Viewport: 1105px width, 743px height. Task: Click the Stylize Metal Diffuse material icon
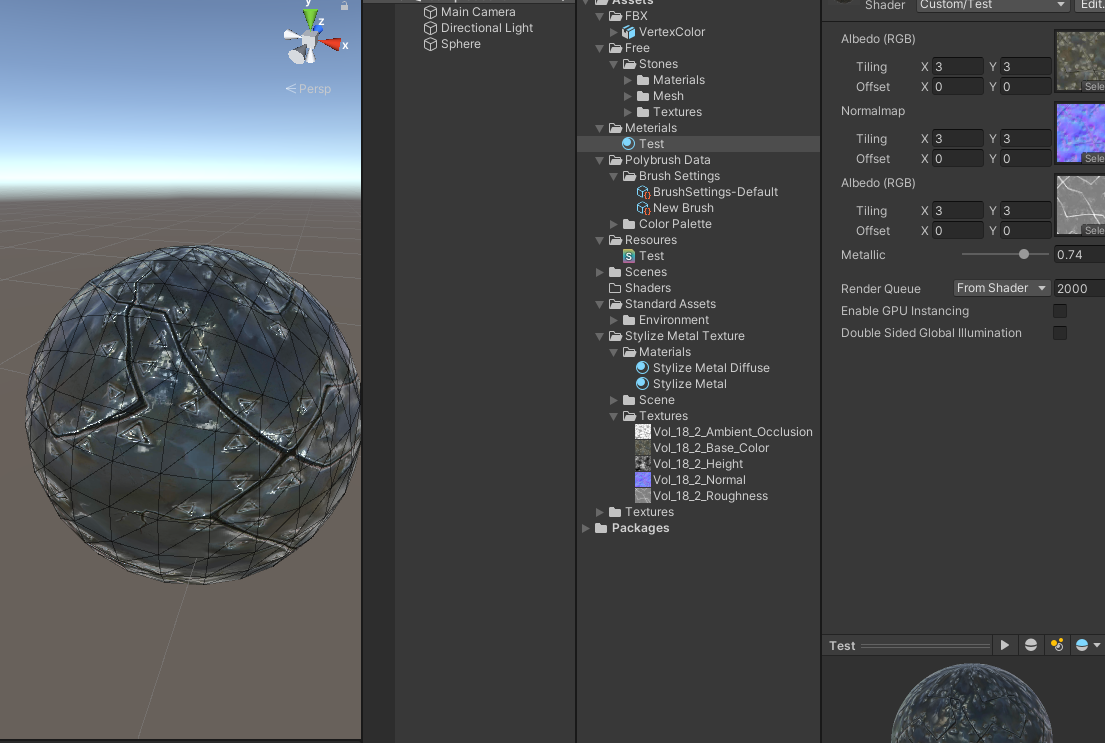[x=643, y=368]
